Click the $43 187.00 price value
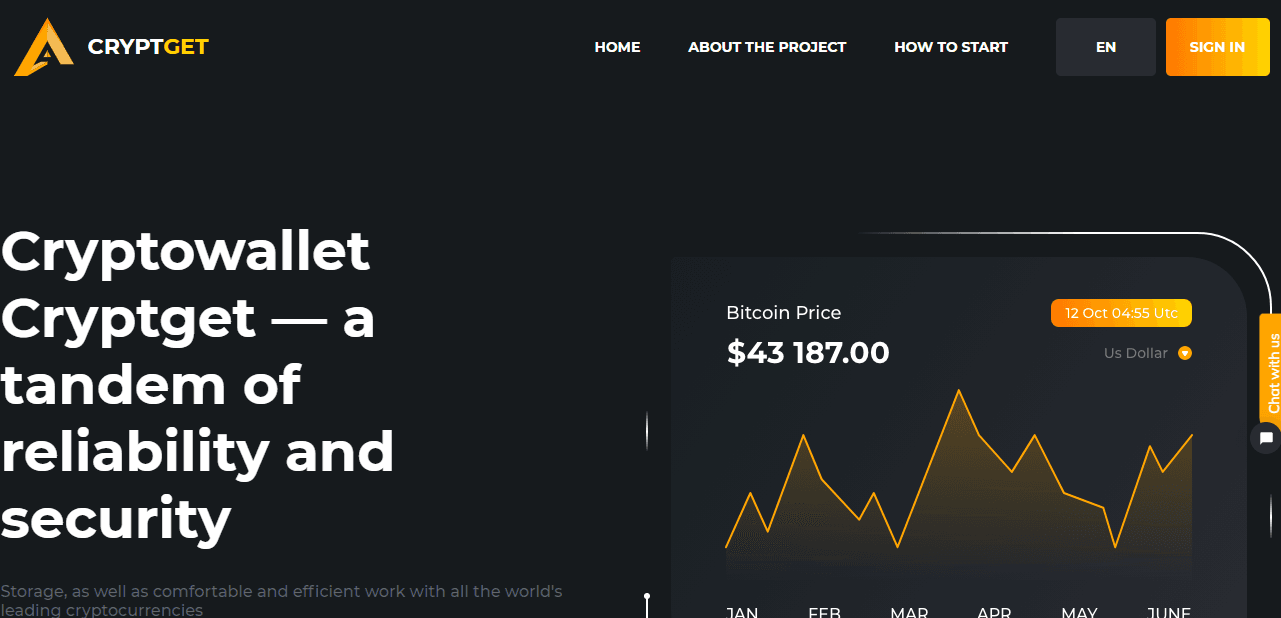The image size is (1281, 618). coord(808,352)
